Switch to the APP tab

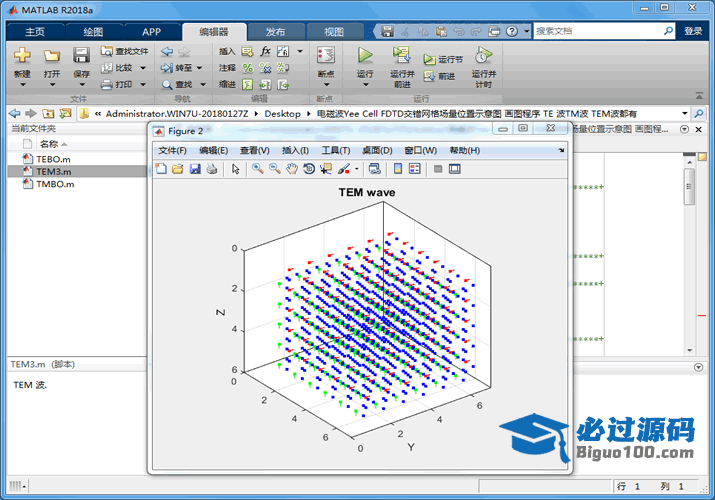point(151,32)
